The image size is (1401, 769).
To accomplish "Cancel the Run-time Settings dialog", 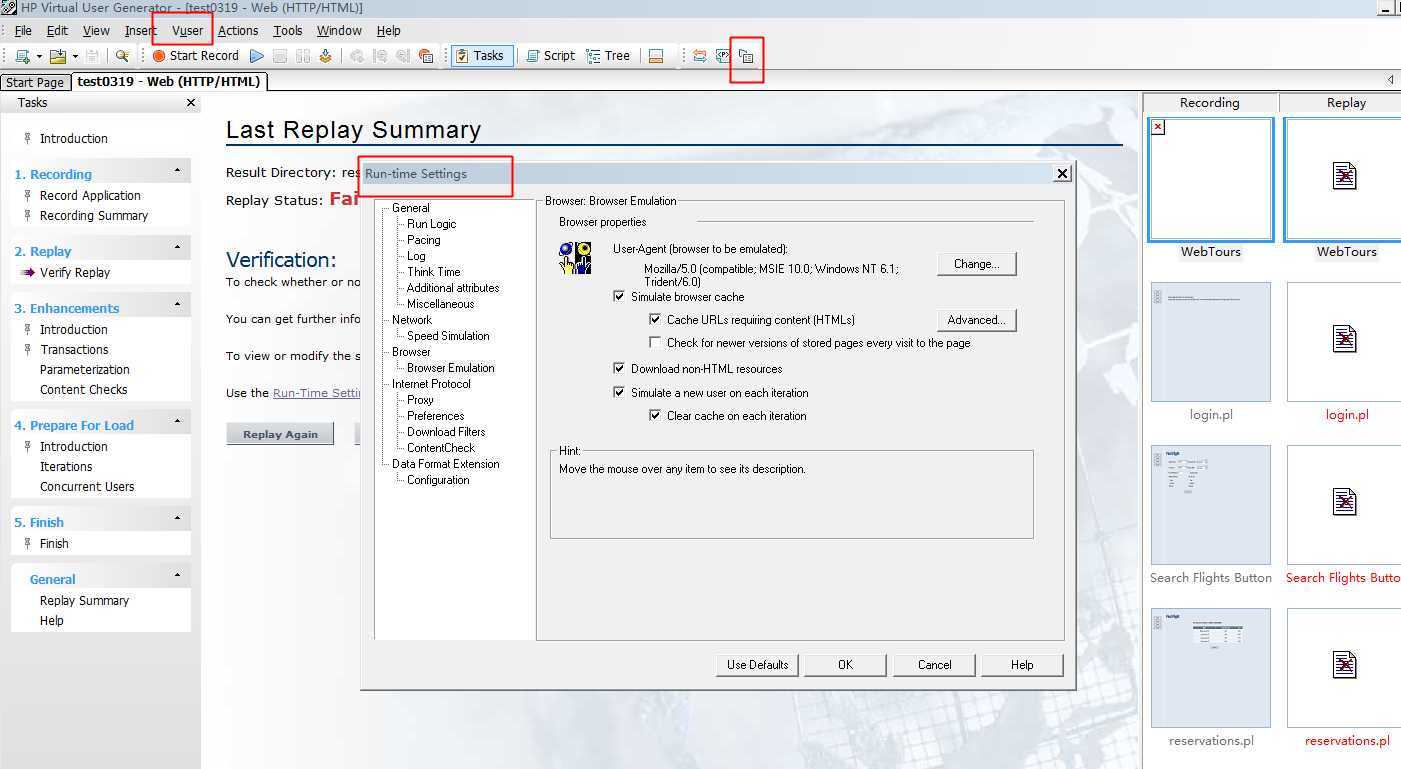I will tap(934, 665).
